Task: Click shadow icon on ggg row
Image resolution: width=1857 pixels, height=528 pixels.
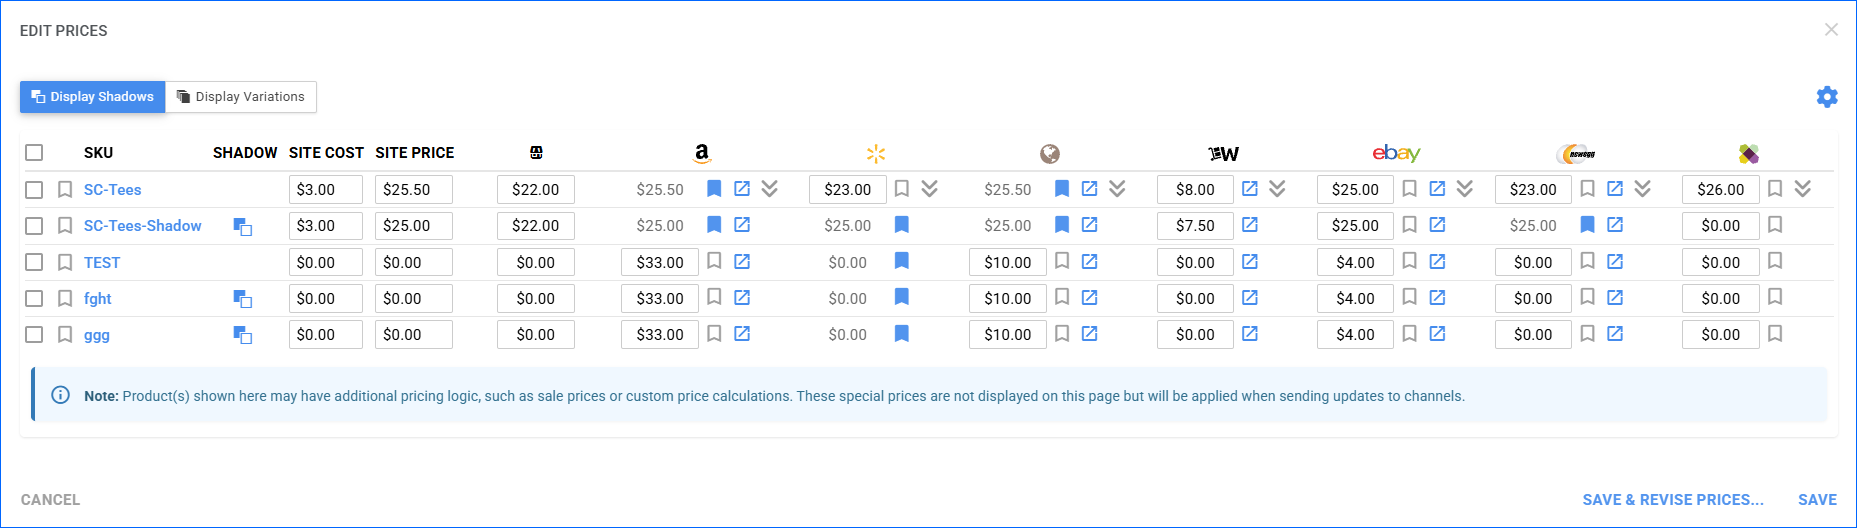Action: [242, 335]
